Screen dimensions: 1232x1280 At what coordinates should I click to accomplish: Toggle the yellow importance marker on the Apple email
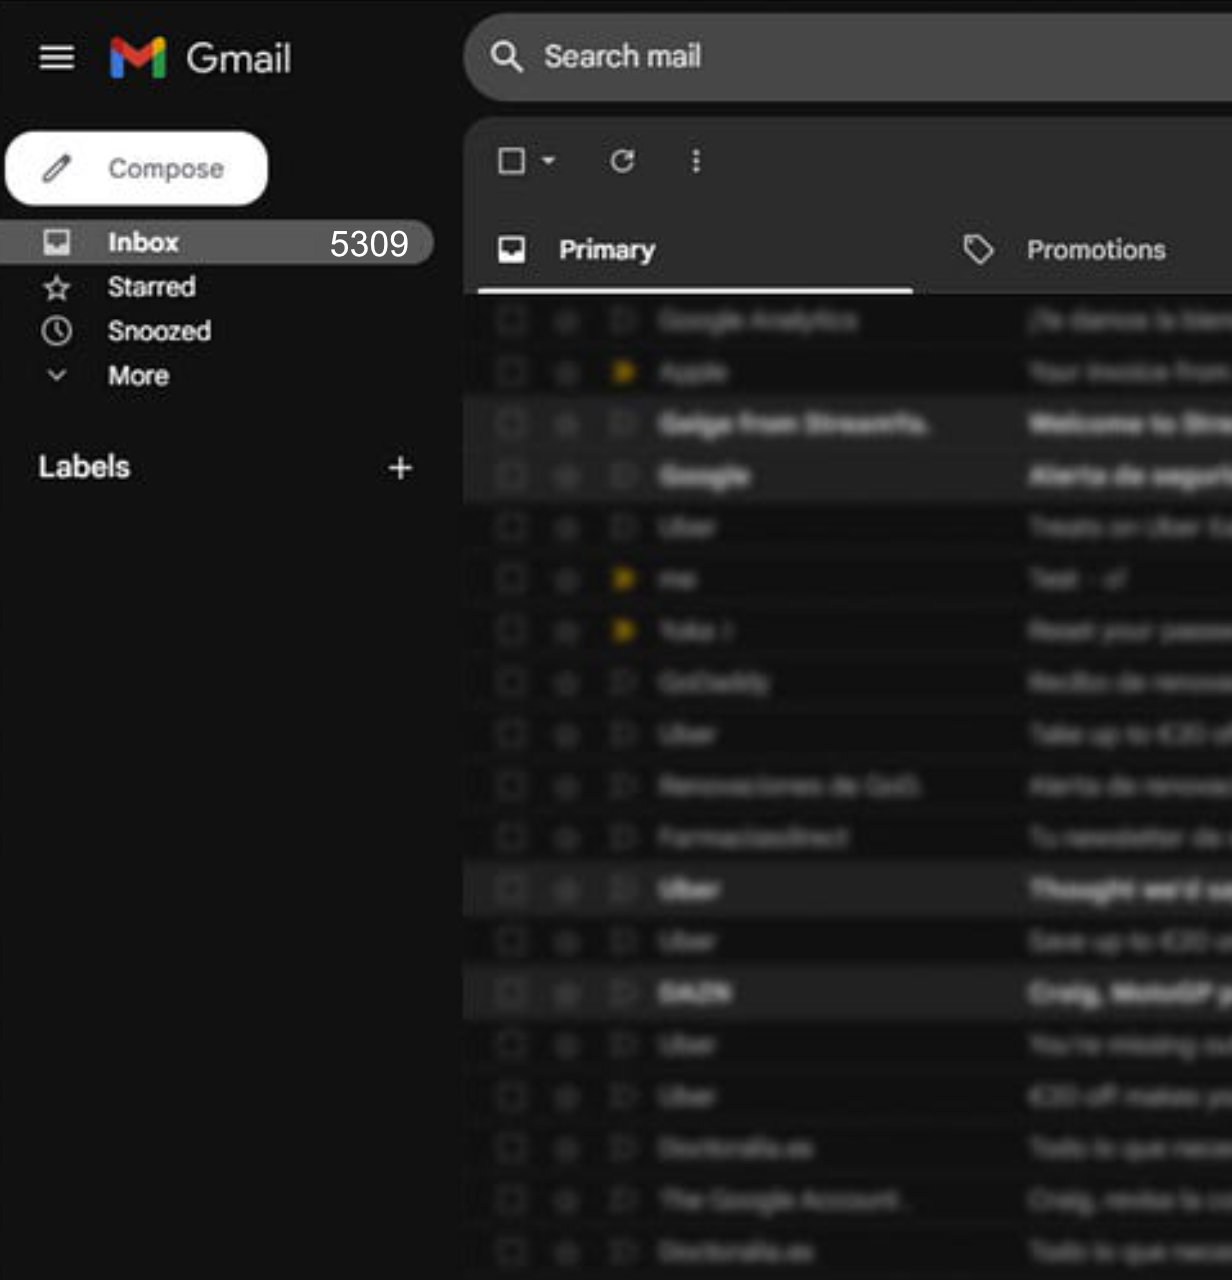[x=623, y=372]
